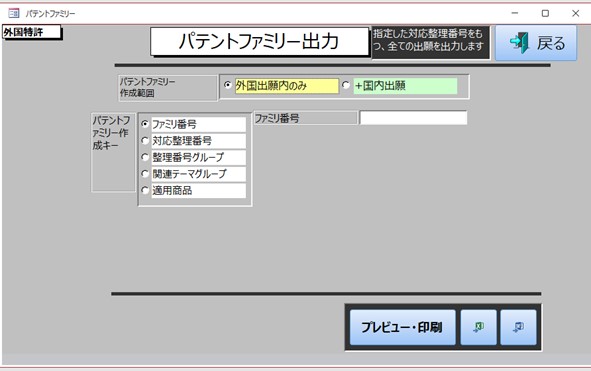Select the ファミリ番号 key radio button
The image size is (591, 371).
point(145,124)
